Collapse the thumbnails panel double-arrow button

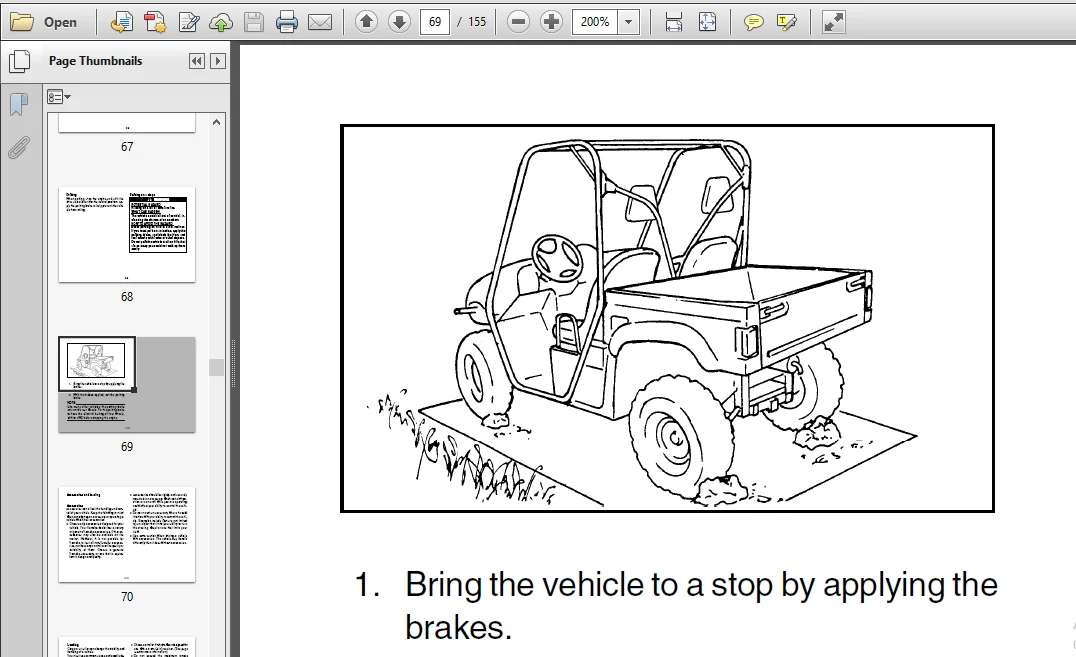click(197, 61)
